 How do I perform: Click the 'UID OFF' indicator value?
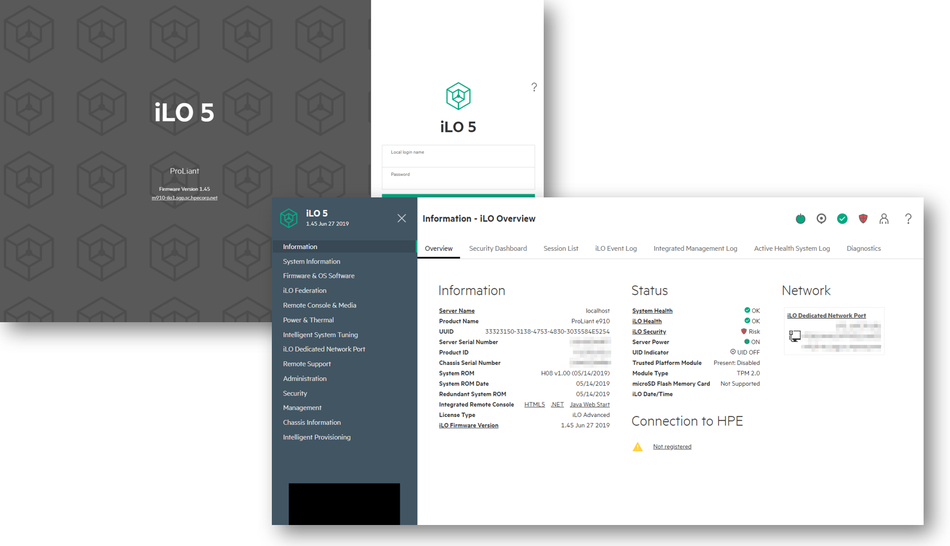(x=748, y=352)
